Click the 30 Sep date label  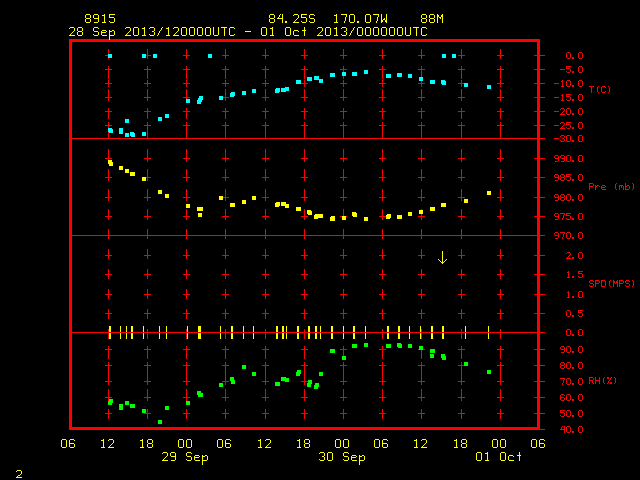tap(342, 457)
